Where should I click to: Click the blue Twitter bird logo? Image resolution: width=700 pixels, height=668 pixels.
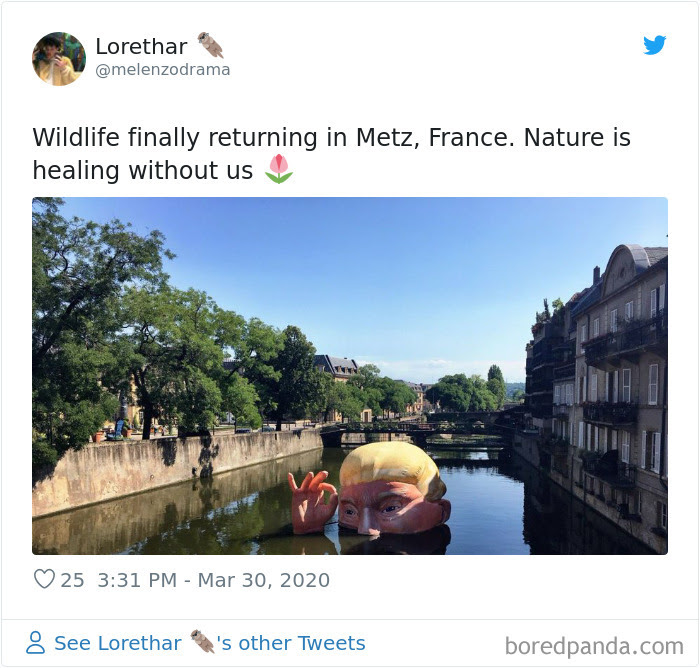coord(654,45)
